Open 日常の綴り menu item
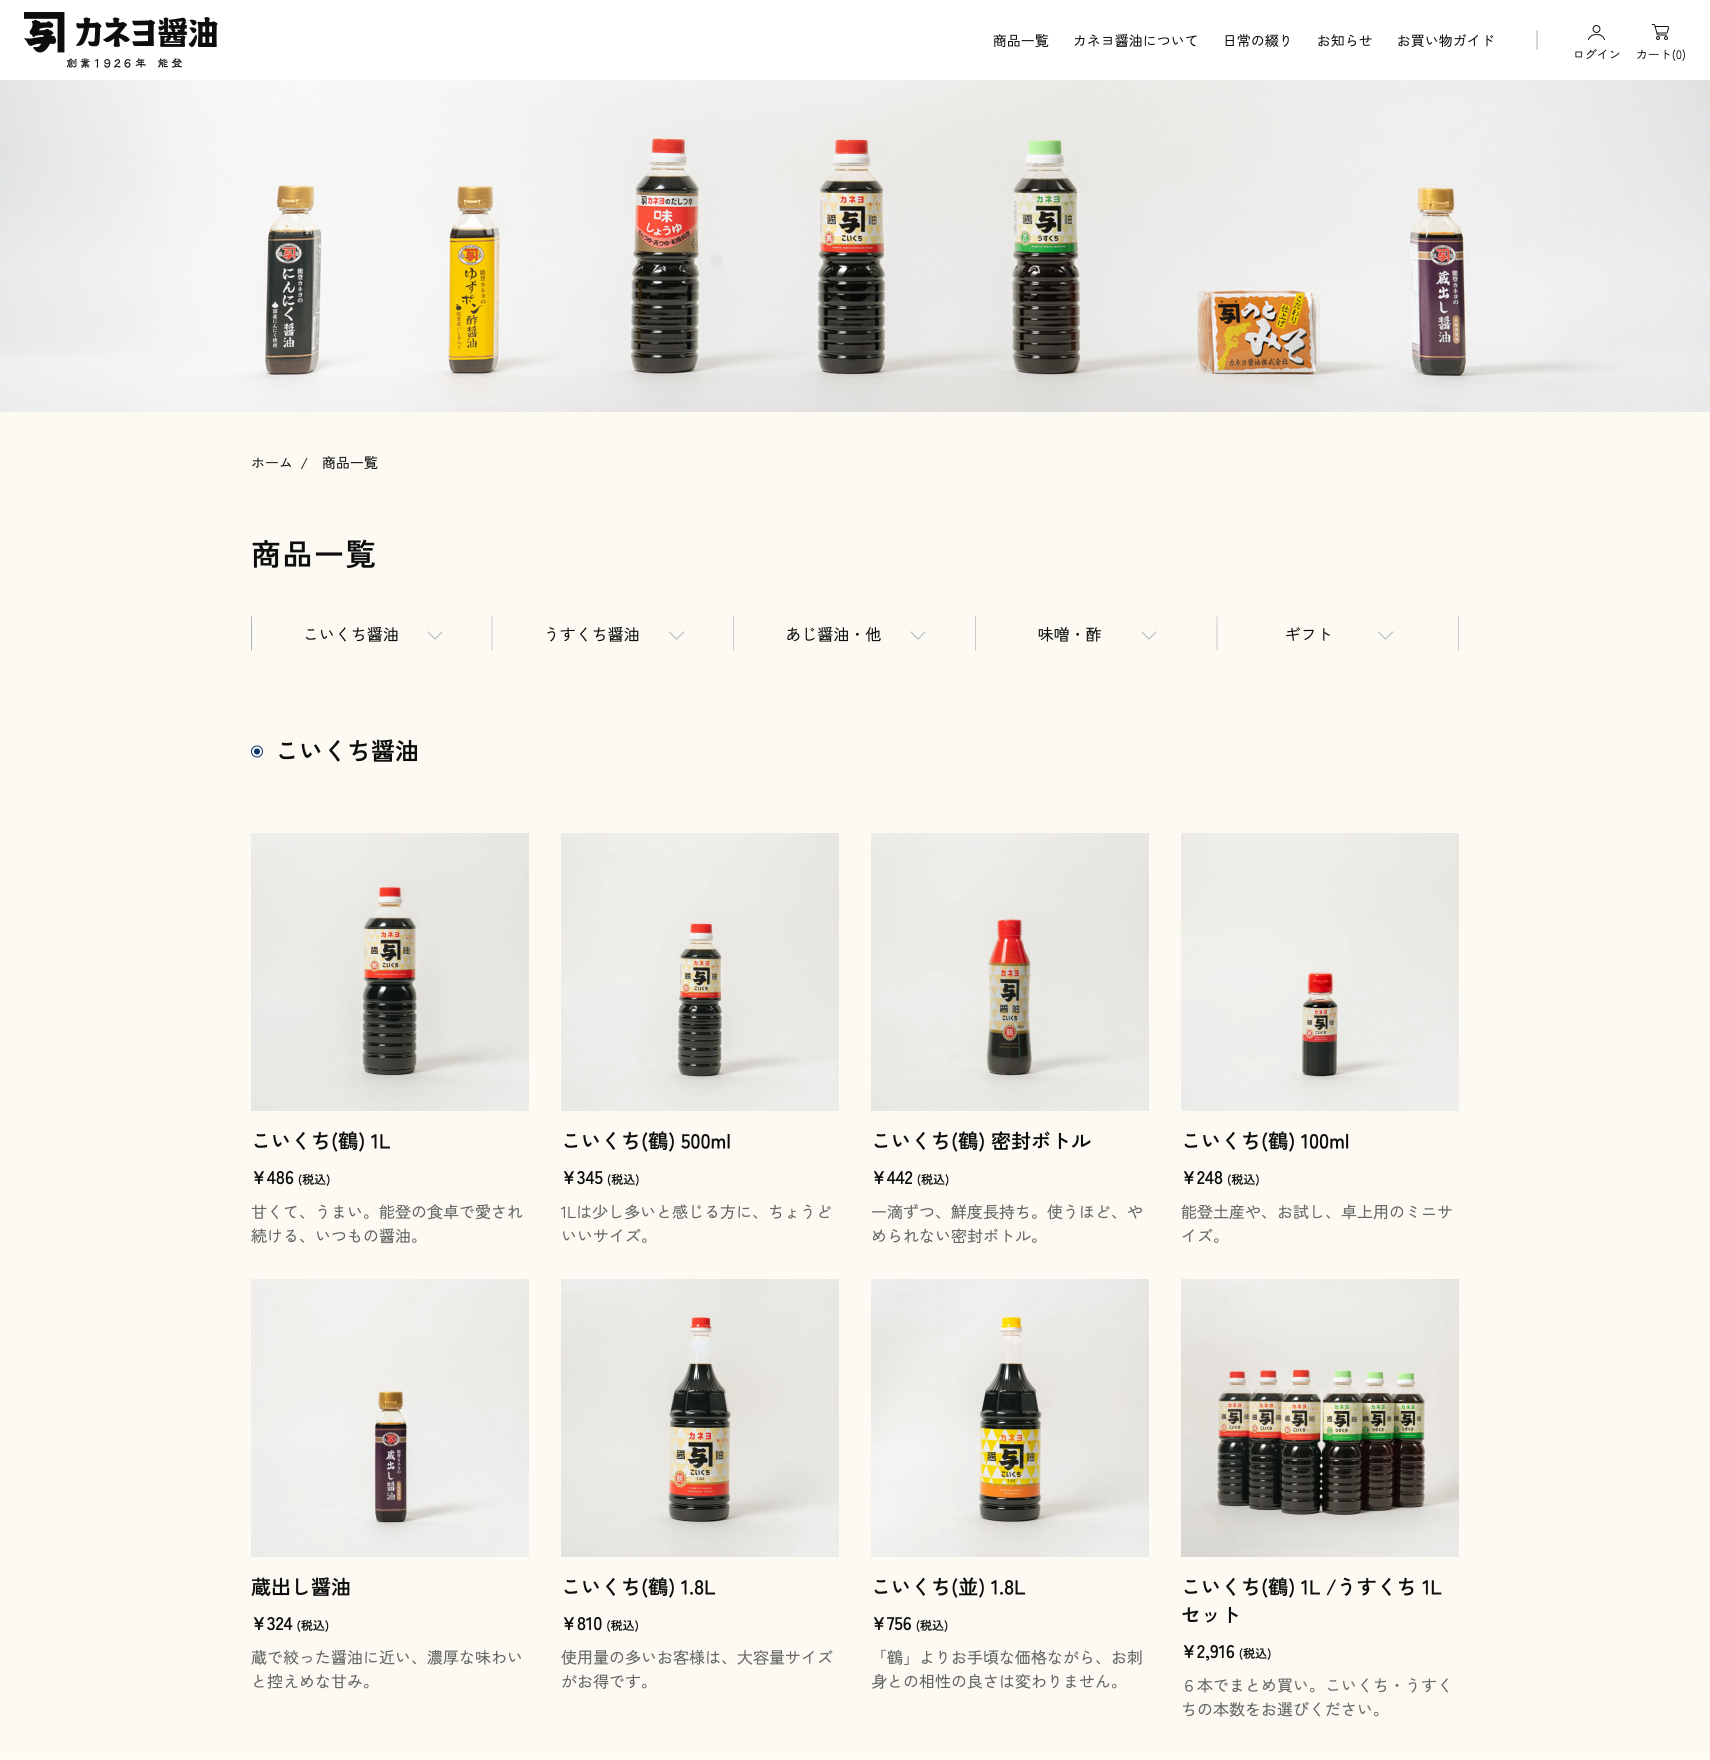This screenshot has height=1760, width=1710. (x=1257, y=41)
